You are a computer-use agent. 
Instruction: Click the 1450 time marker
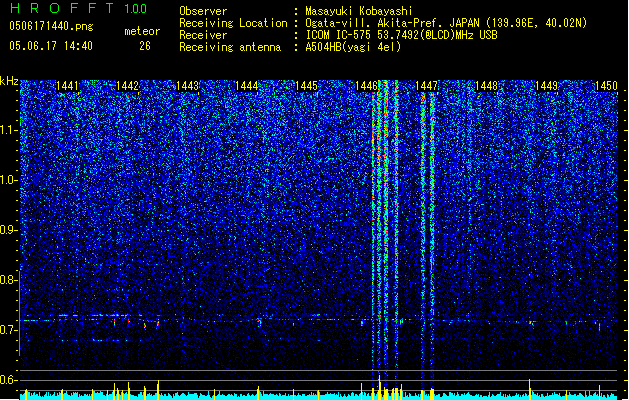pyautogui.click(x=606, y=86)
